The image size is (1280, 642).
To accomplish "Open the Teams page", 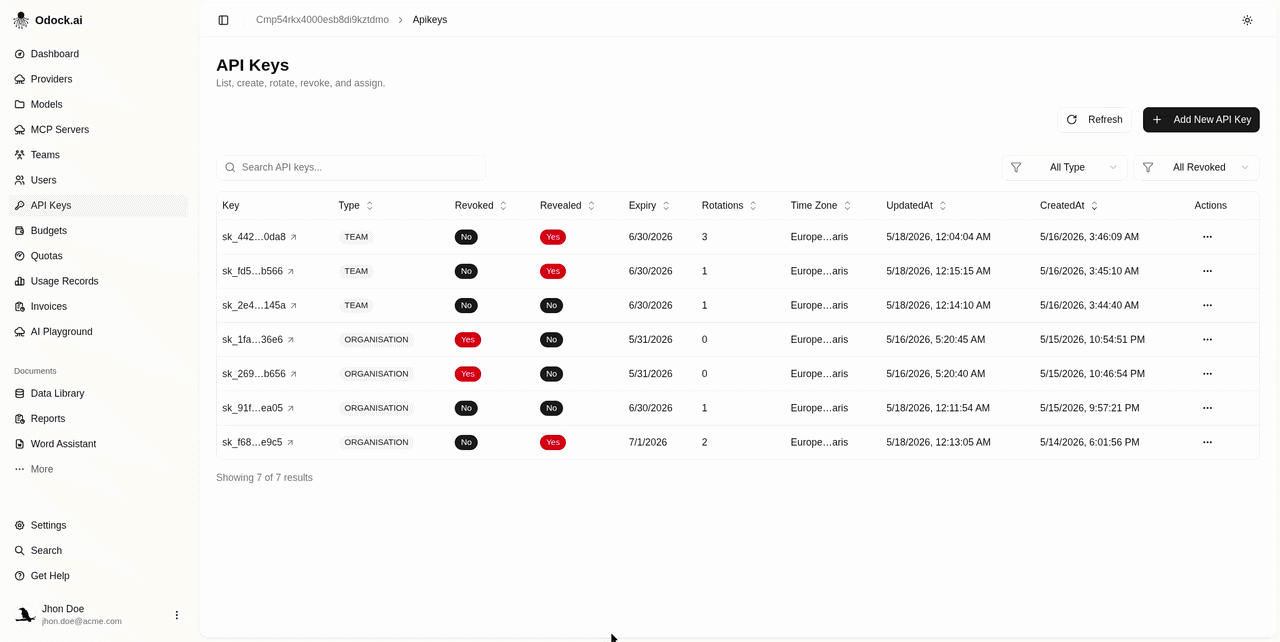I will pyautogui.click(x=98, y=155).
